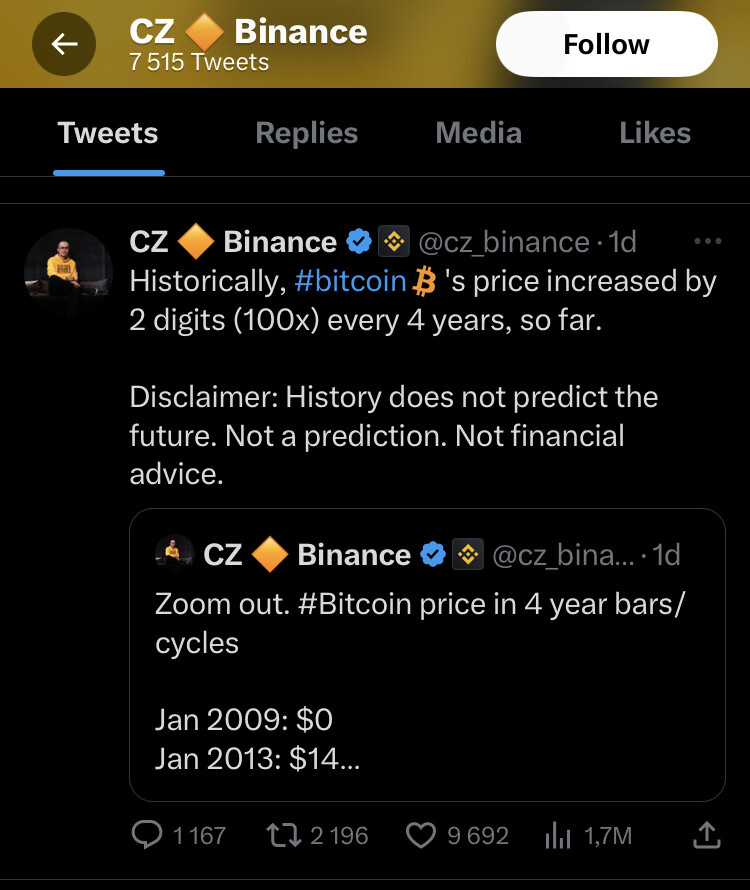Follow CZ Binance
This screenshot has height=890, width=750.
tap(606, 44)
